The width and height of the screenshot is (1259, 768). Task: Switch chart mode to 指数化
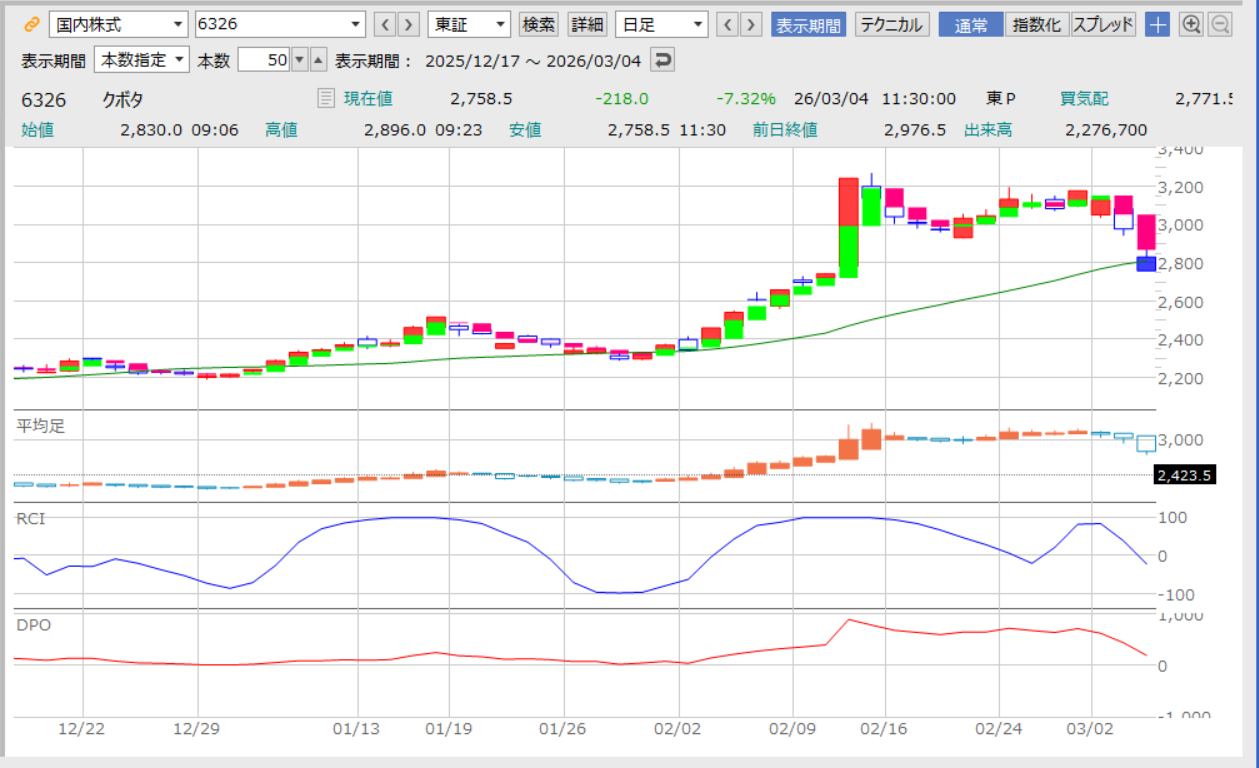1037,25
